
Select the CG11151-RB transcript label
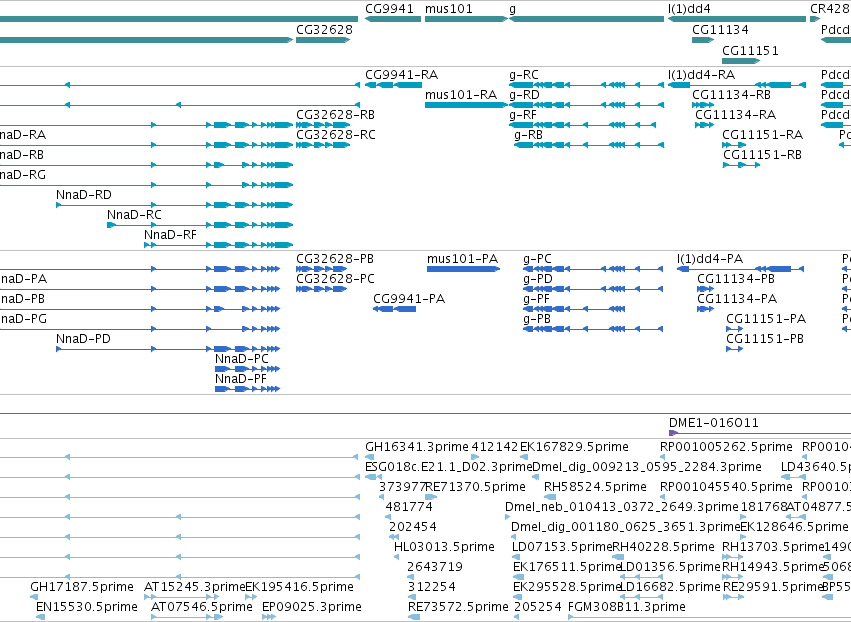point(762,155)
